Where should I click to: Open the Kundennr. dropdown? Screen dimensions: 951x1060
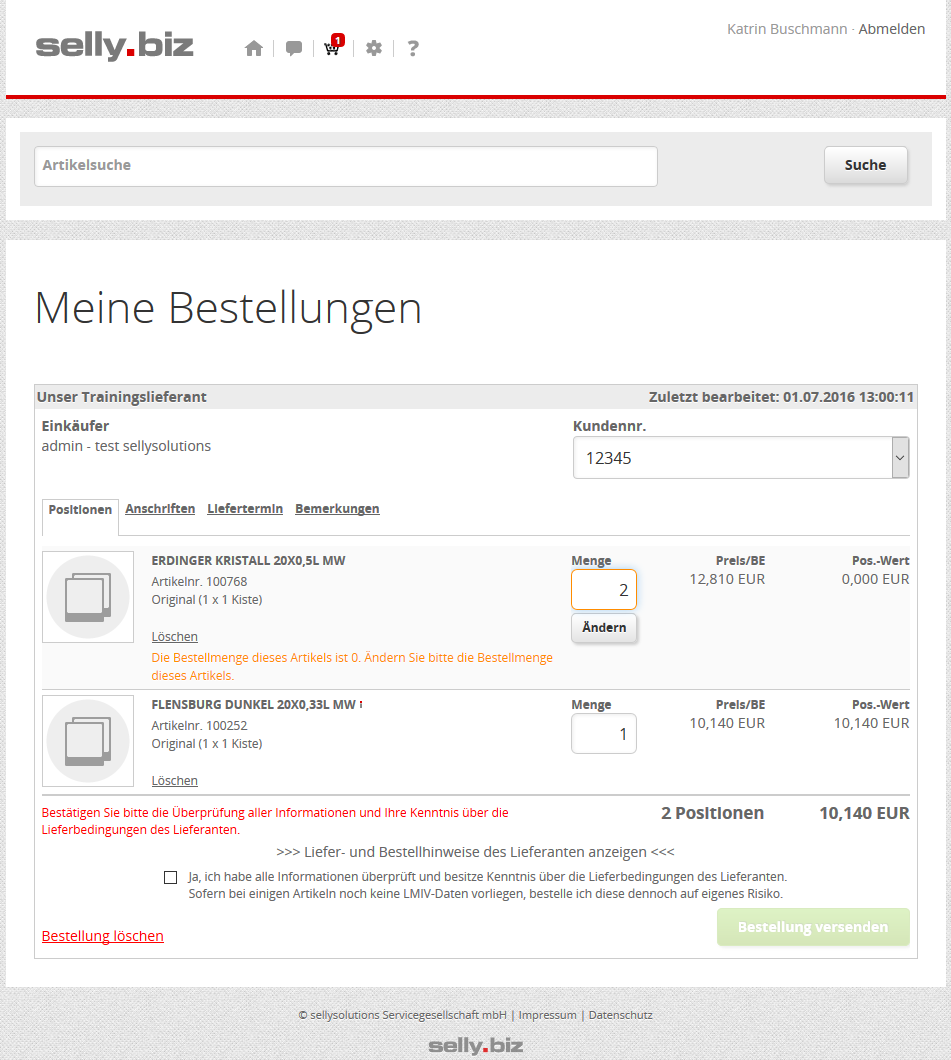(x=740, y=458)
